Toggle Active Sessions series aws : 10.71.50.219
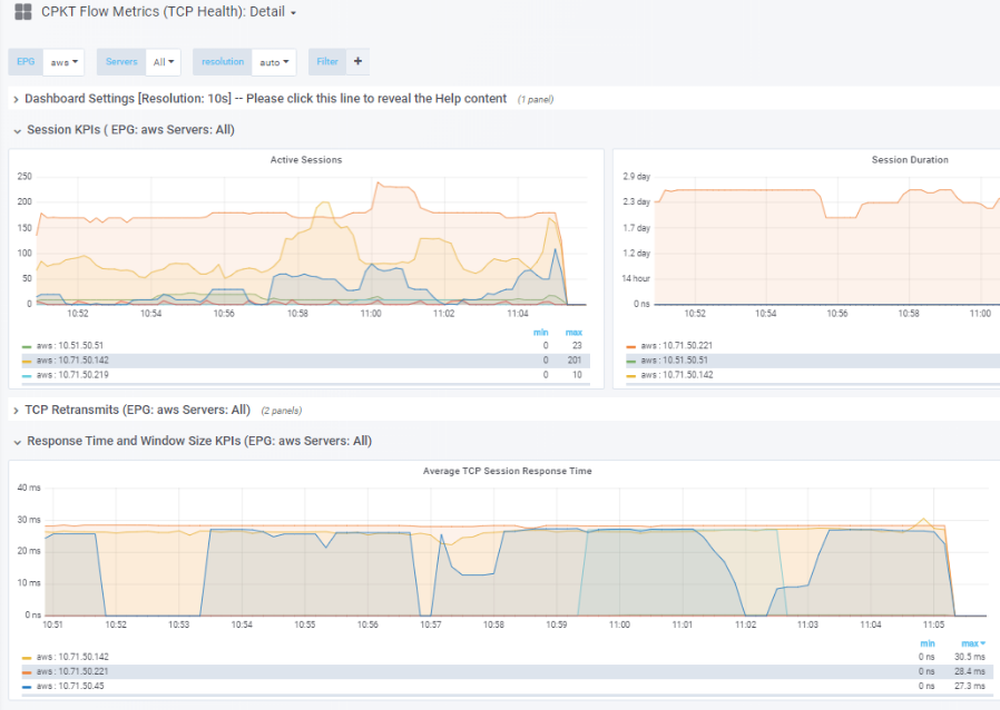Screen dimensions: 1000x710 [72, 374]
